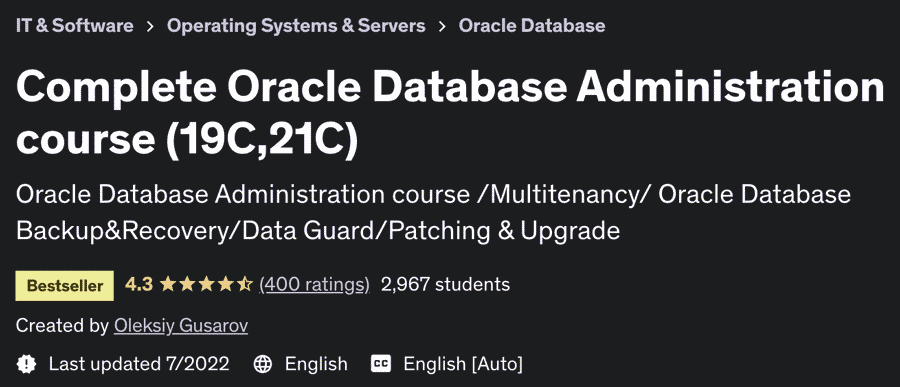Image resolution: width=900 pixels, height=387 pixels.
Task: Click first breadcrumb chevron separator
Action: tap(150, 26)
